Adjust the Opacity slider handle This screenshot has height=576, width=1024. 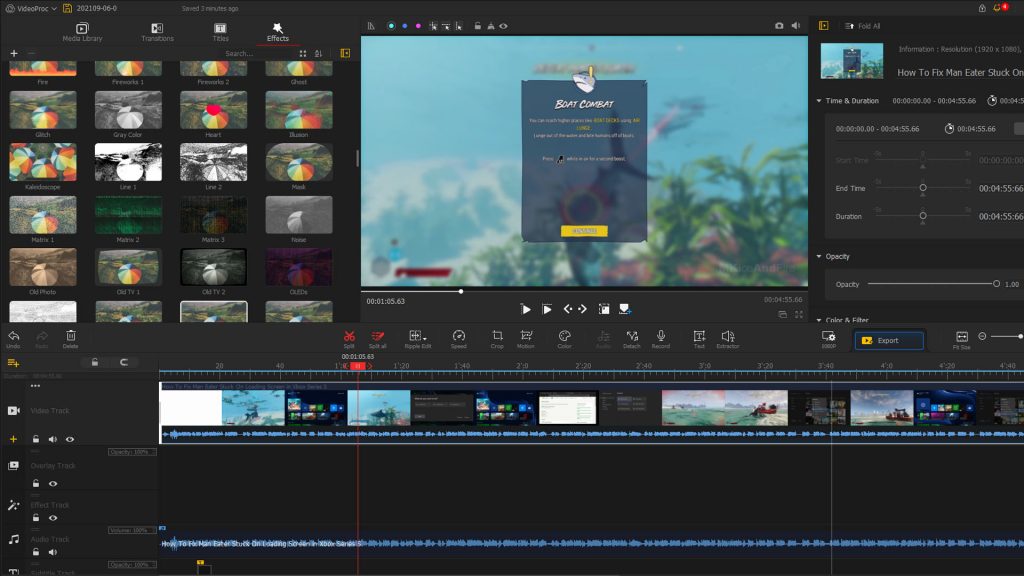pos(996,284)
